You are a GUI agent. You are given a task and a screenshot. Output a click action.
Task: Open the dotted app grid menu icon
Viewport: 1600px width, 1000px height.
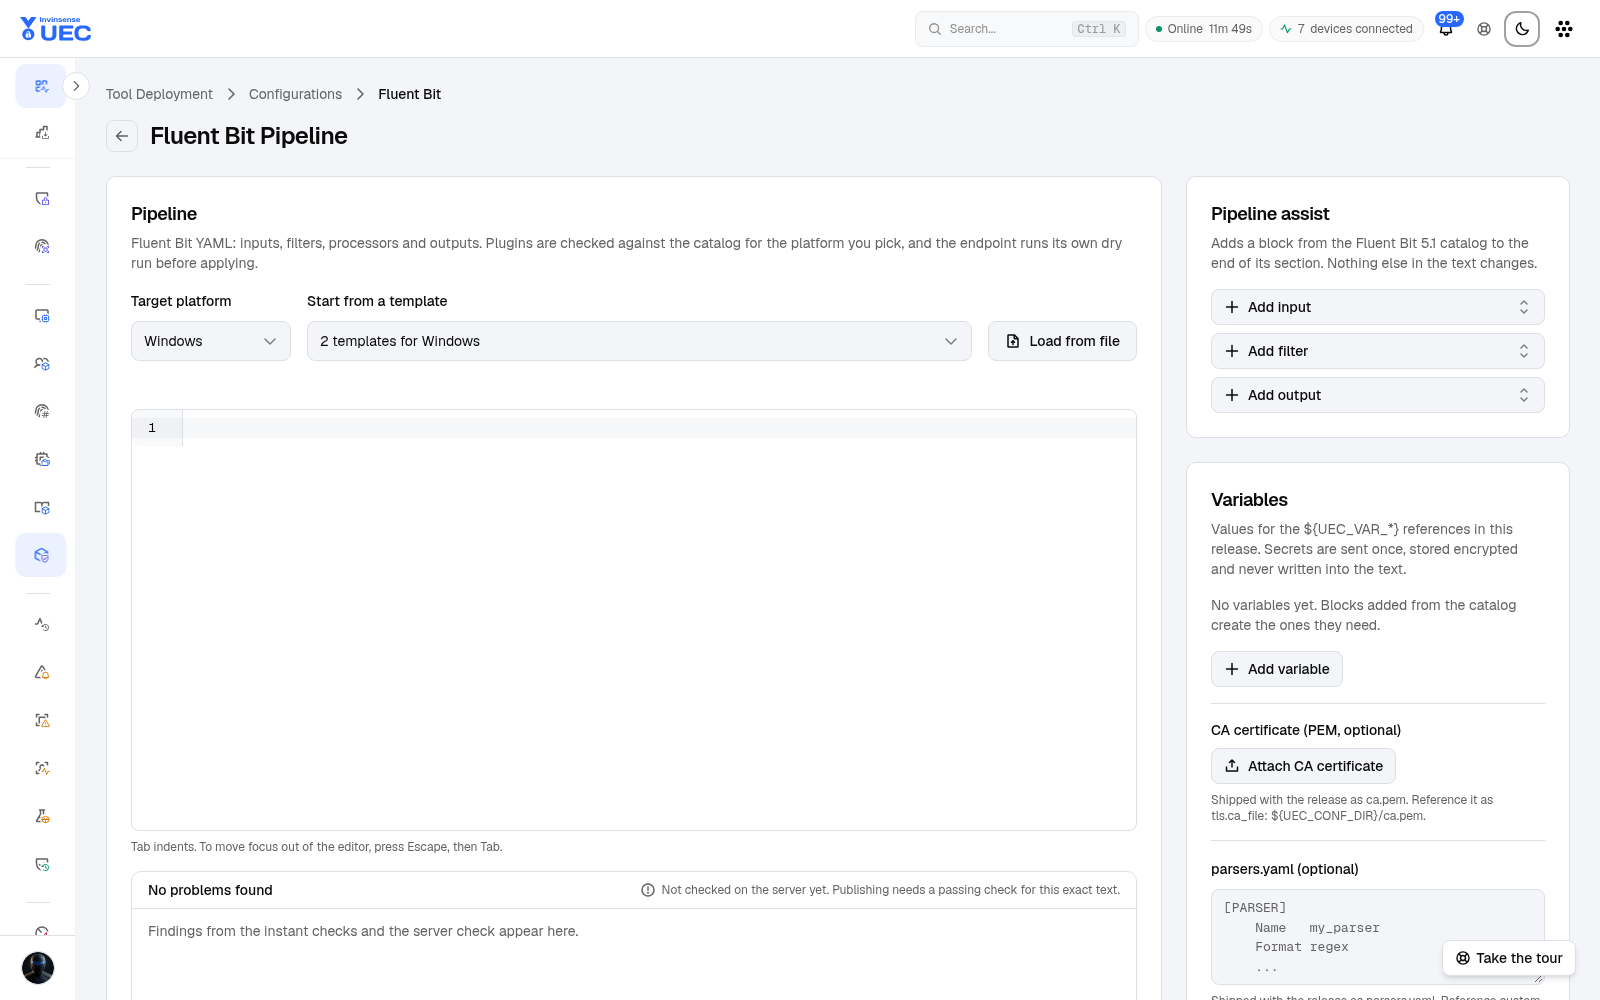[1564, 29]
